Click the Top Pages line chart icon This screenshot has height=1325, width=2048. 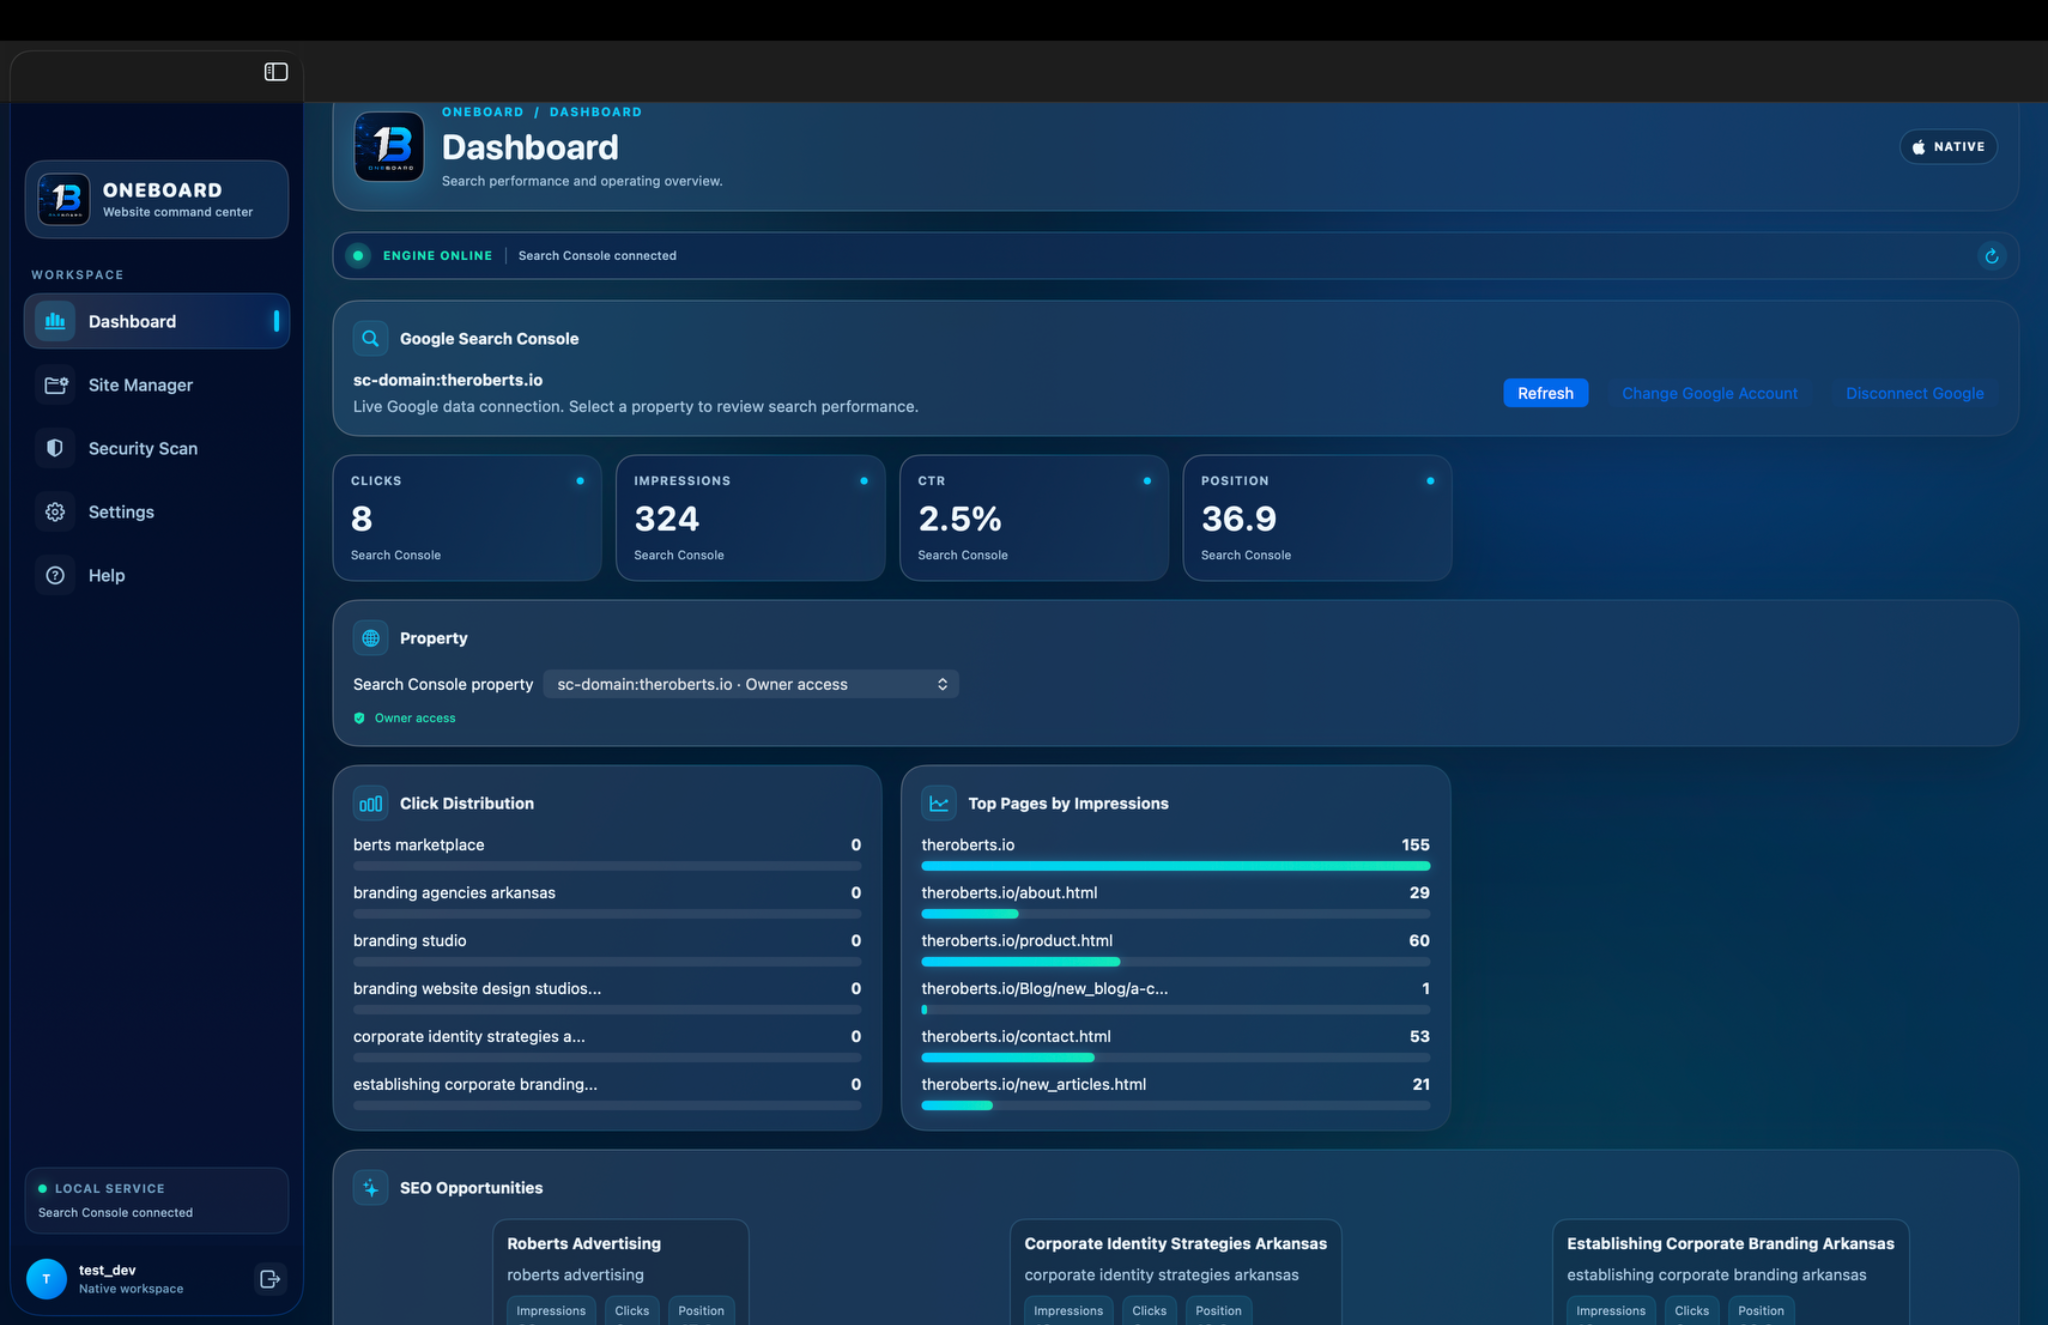938,803
